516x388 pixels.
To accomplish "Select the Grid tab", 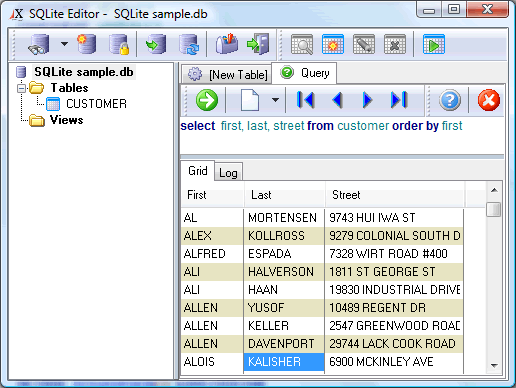I will tap(197, 171).
